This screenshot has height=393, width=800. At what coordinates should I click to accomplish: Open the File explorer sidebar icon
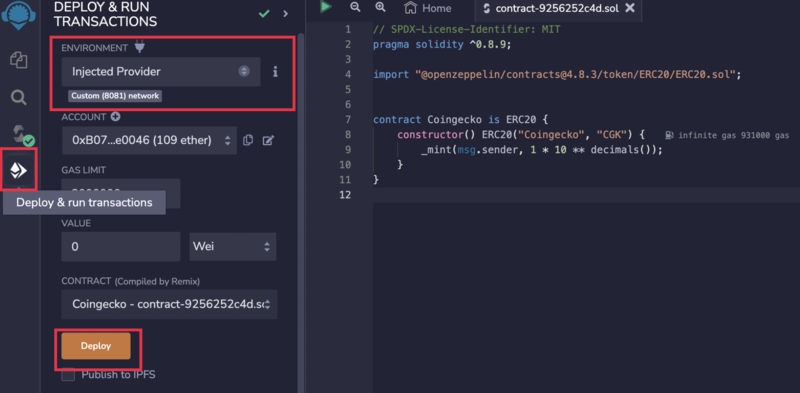(x=19, y=60)
